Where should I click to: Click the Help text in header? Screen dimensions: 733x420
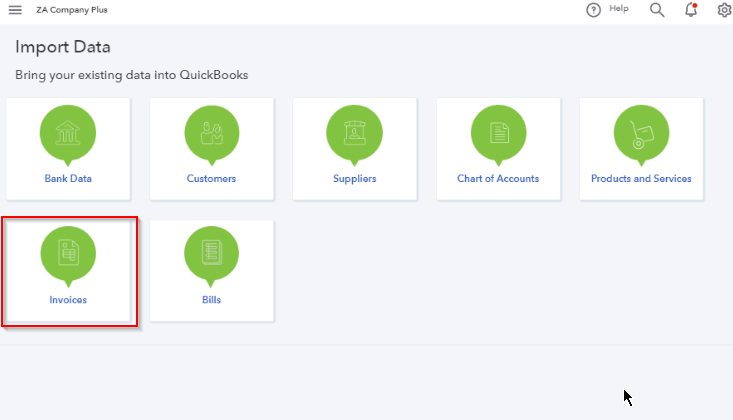[618, 8]
